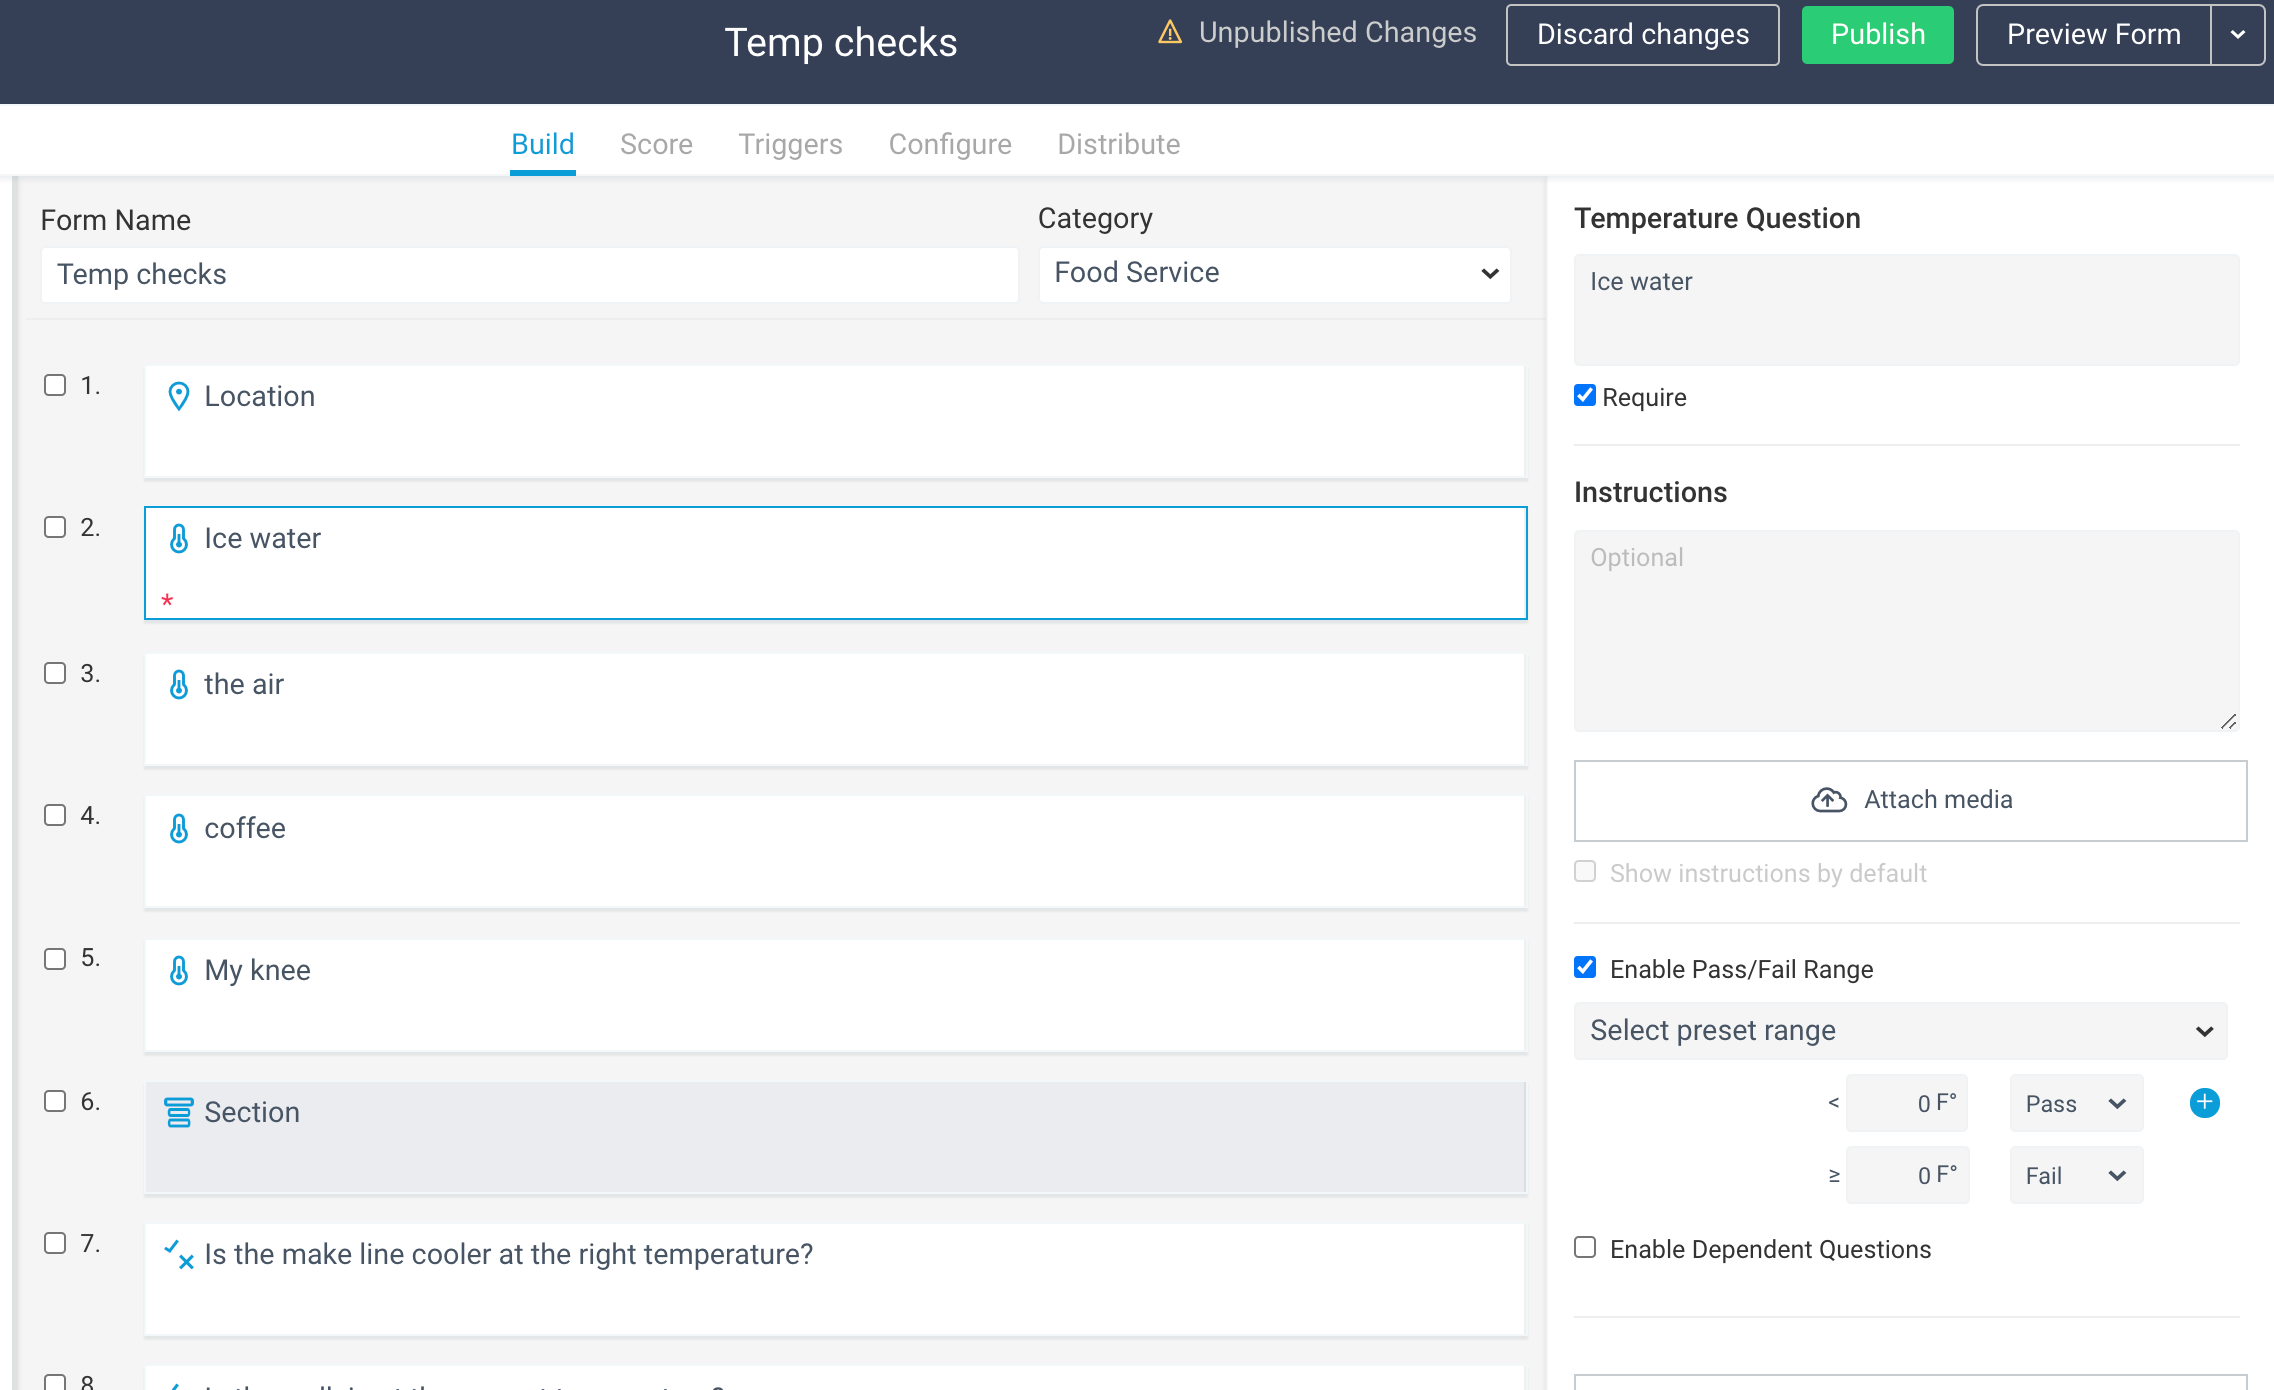Select checkbox for question 4 coffee

tap(55, 815)
